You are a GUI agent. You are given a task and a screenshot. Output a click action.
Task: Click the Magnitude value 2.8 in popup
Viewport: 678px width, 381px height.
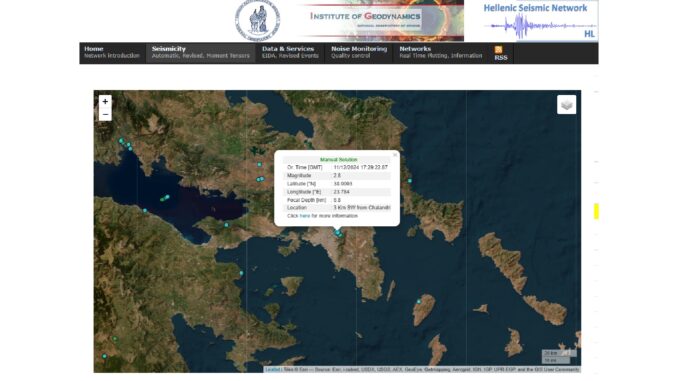pos(337,176)
